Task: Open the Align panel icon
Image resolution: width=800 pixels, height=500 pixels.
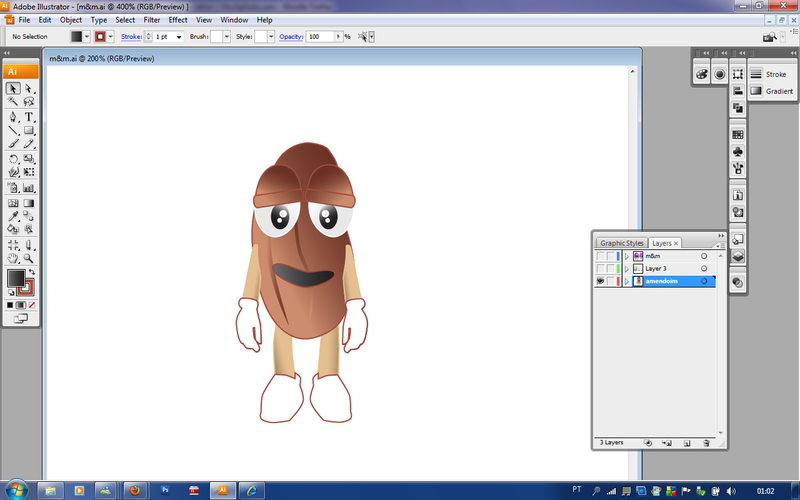Action: point(738,91)
